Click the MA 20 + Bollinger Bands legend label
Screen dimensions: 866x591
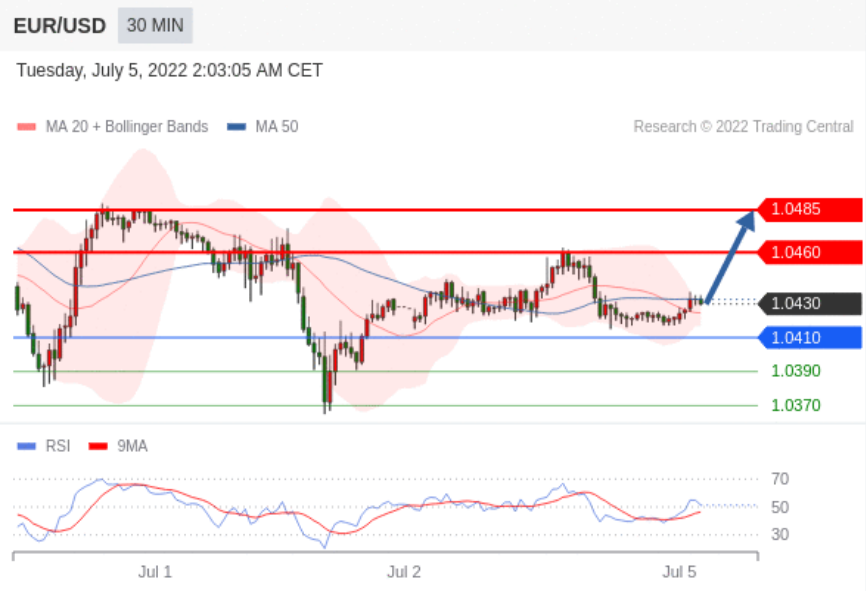click(126, 126)
